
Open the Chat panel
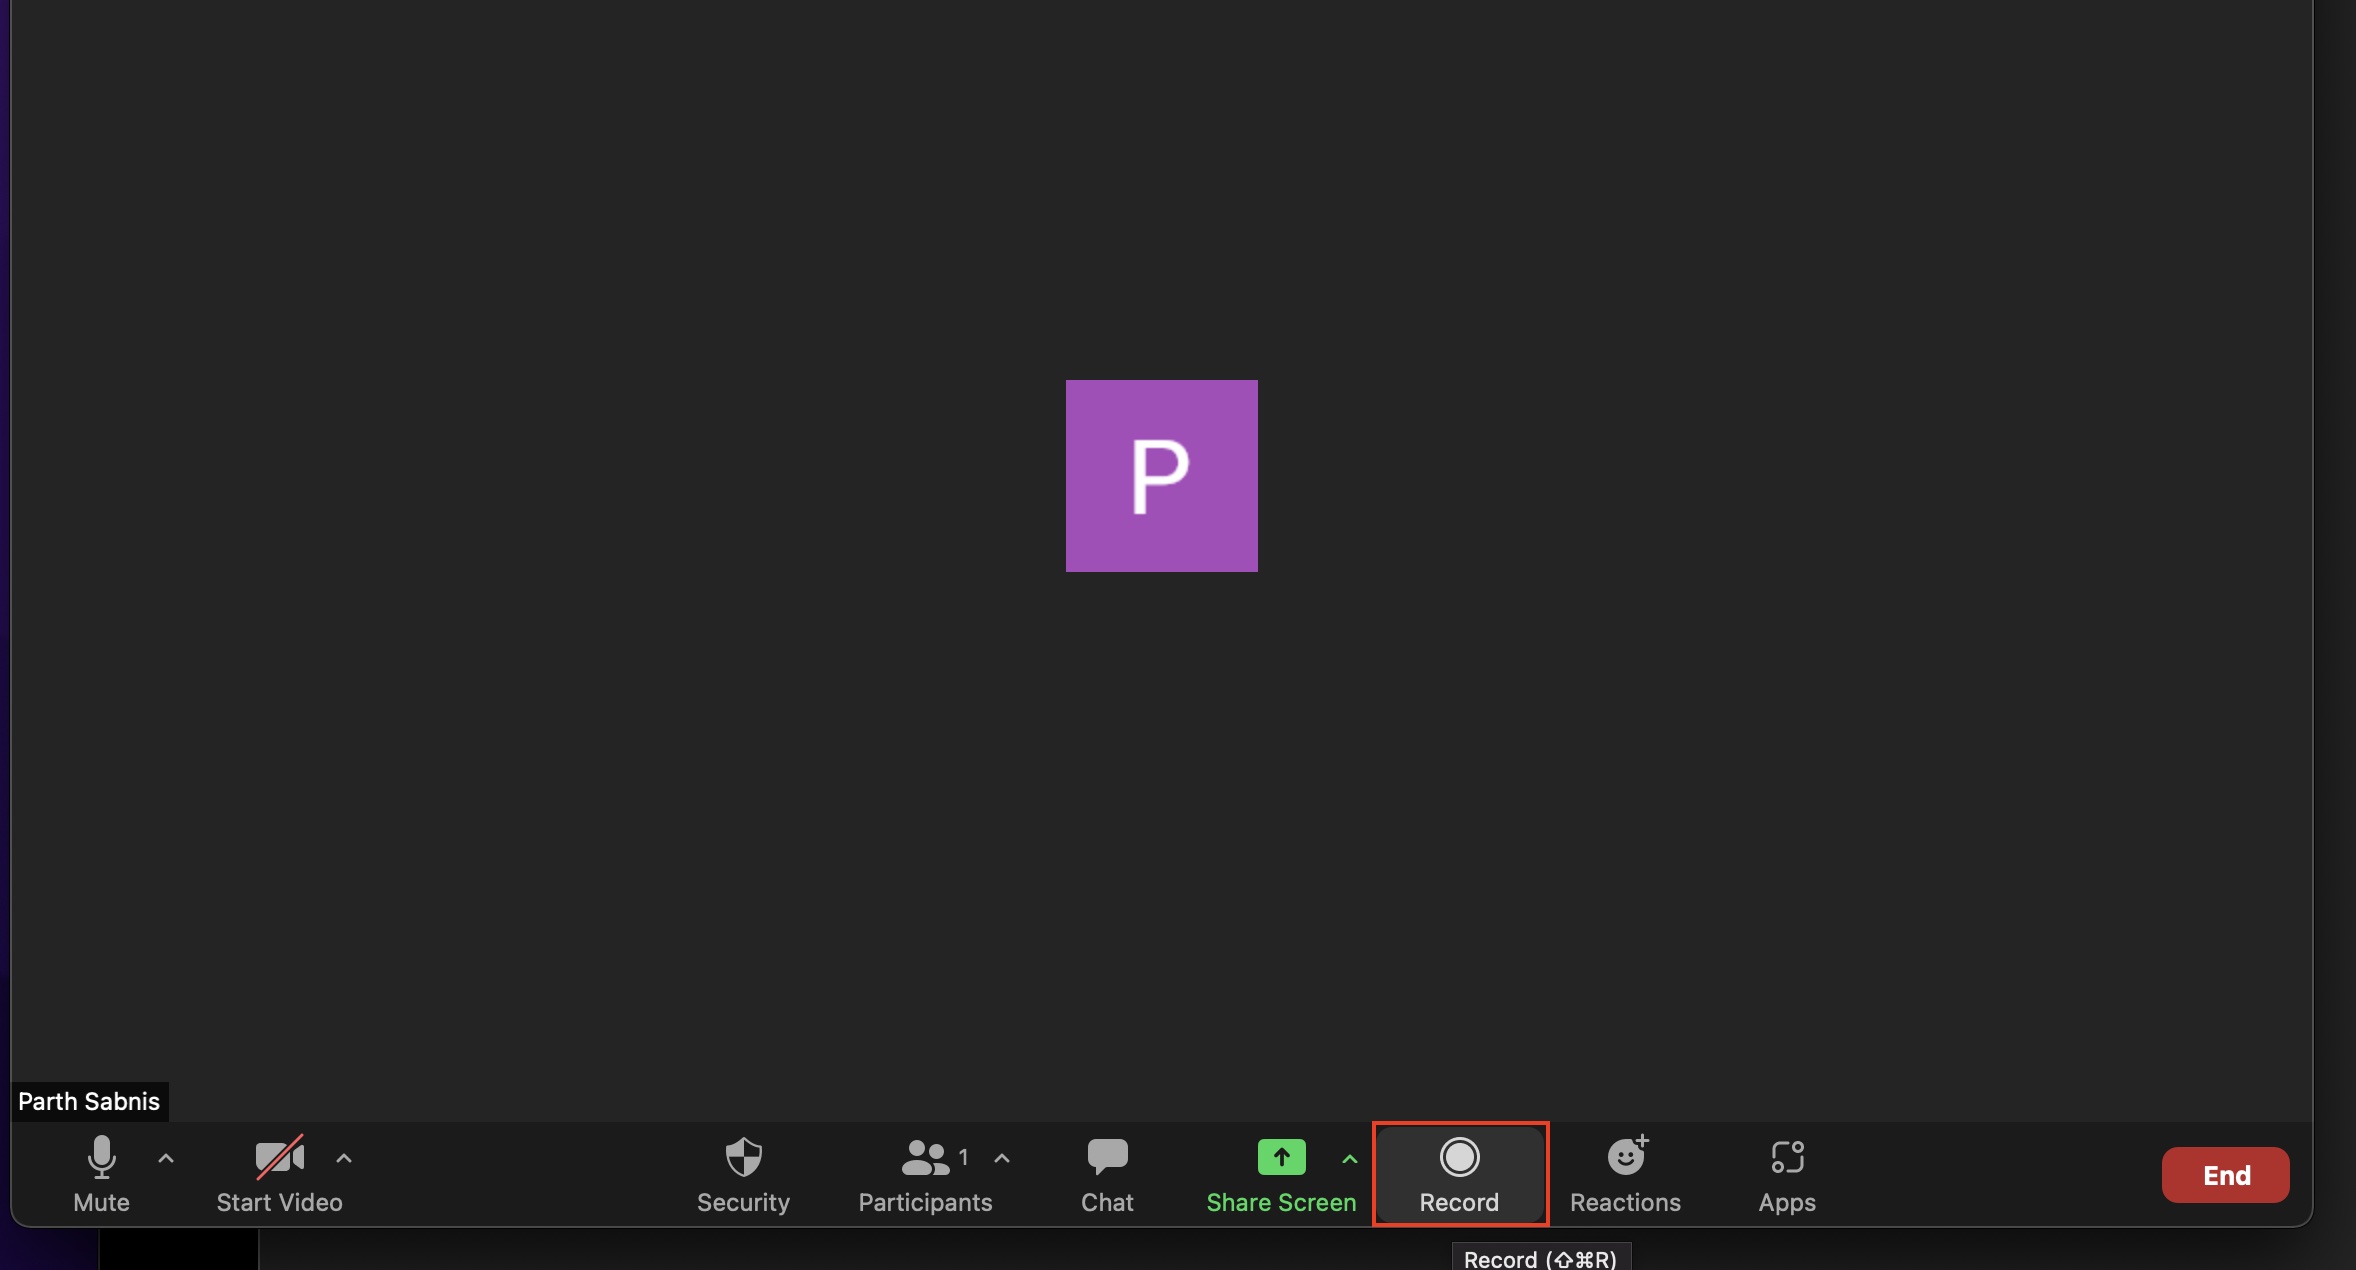click(1107, 1174)
